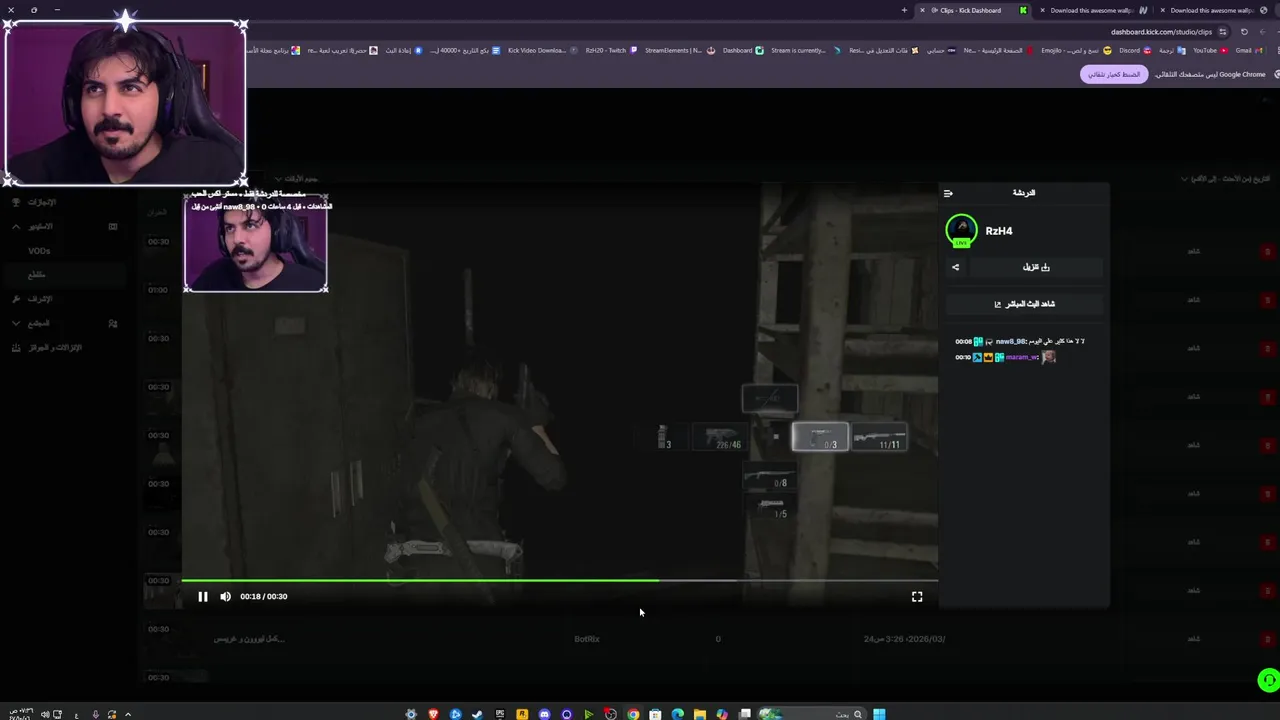Open Settings gear from taskbar

click(411, 713)
